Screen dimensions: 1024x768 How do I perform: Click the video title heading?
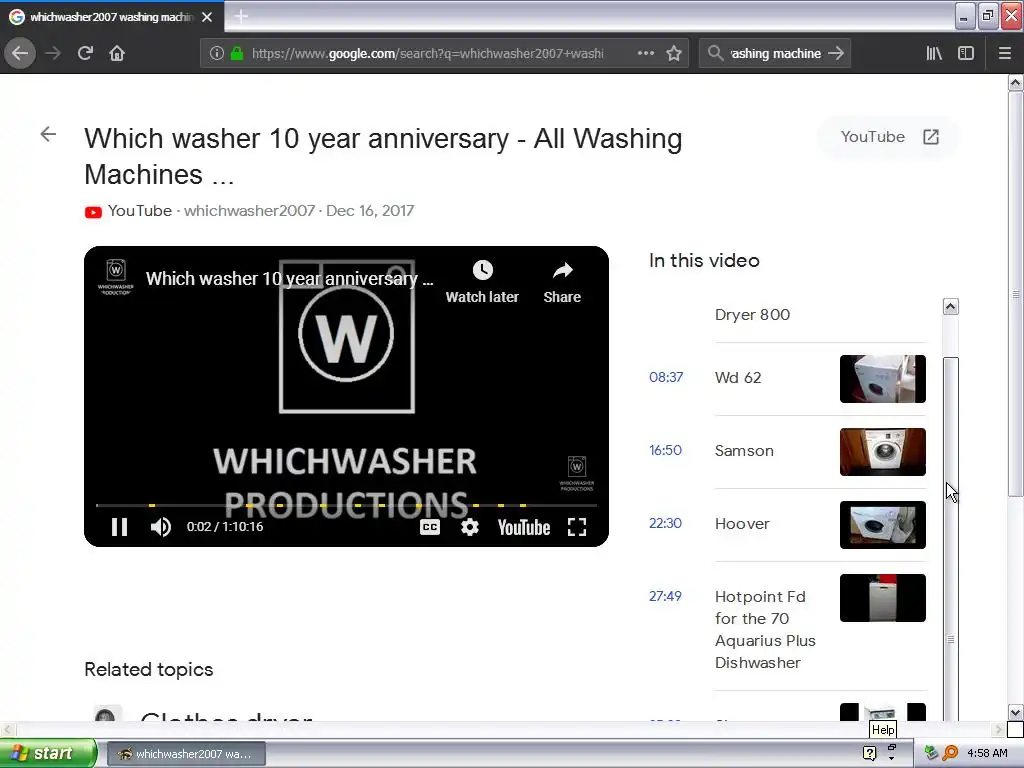click(x=383, y=157)
